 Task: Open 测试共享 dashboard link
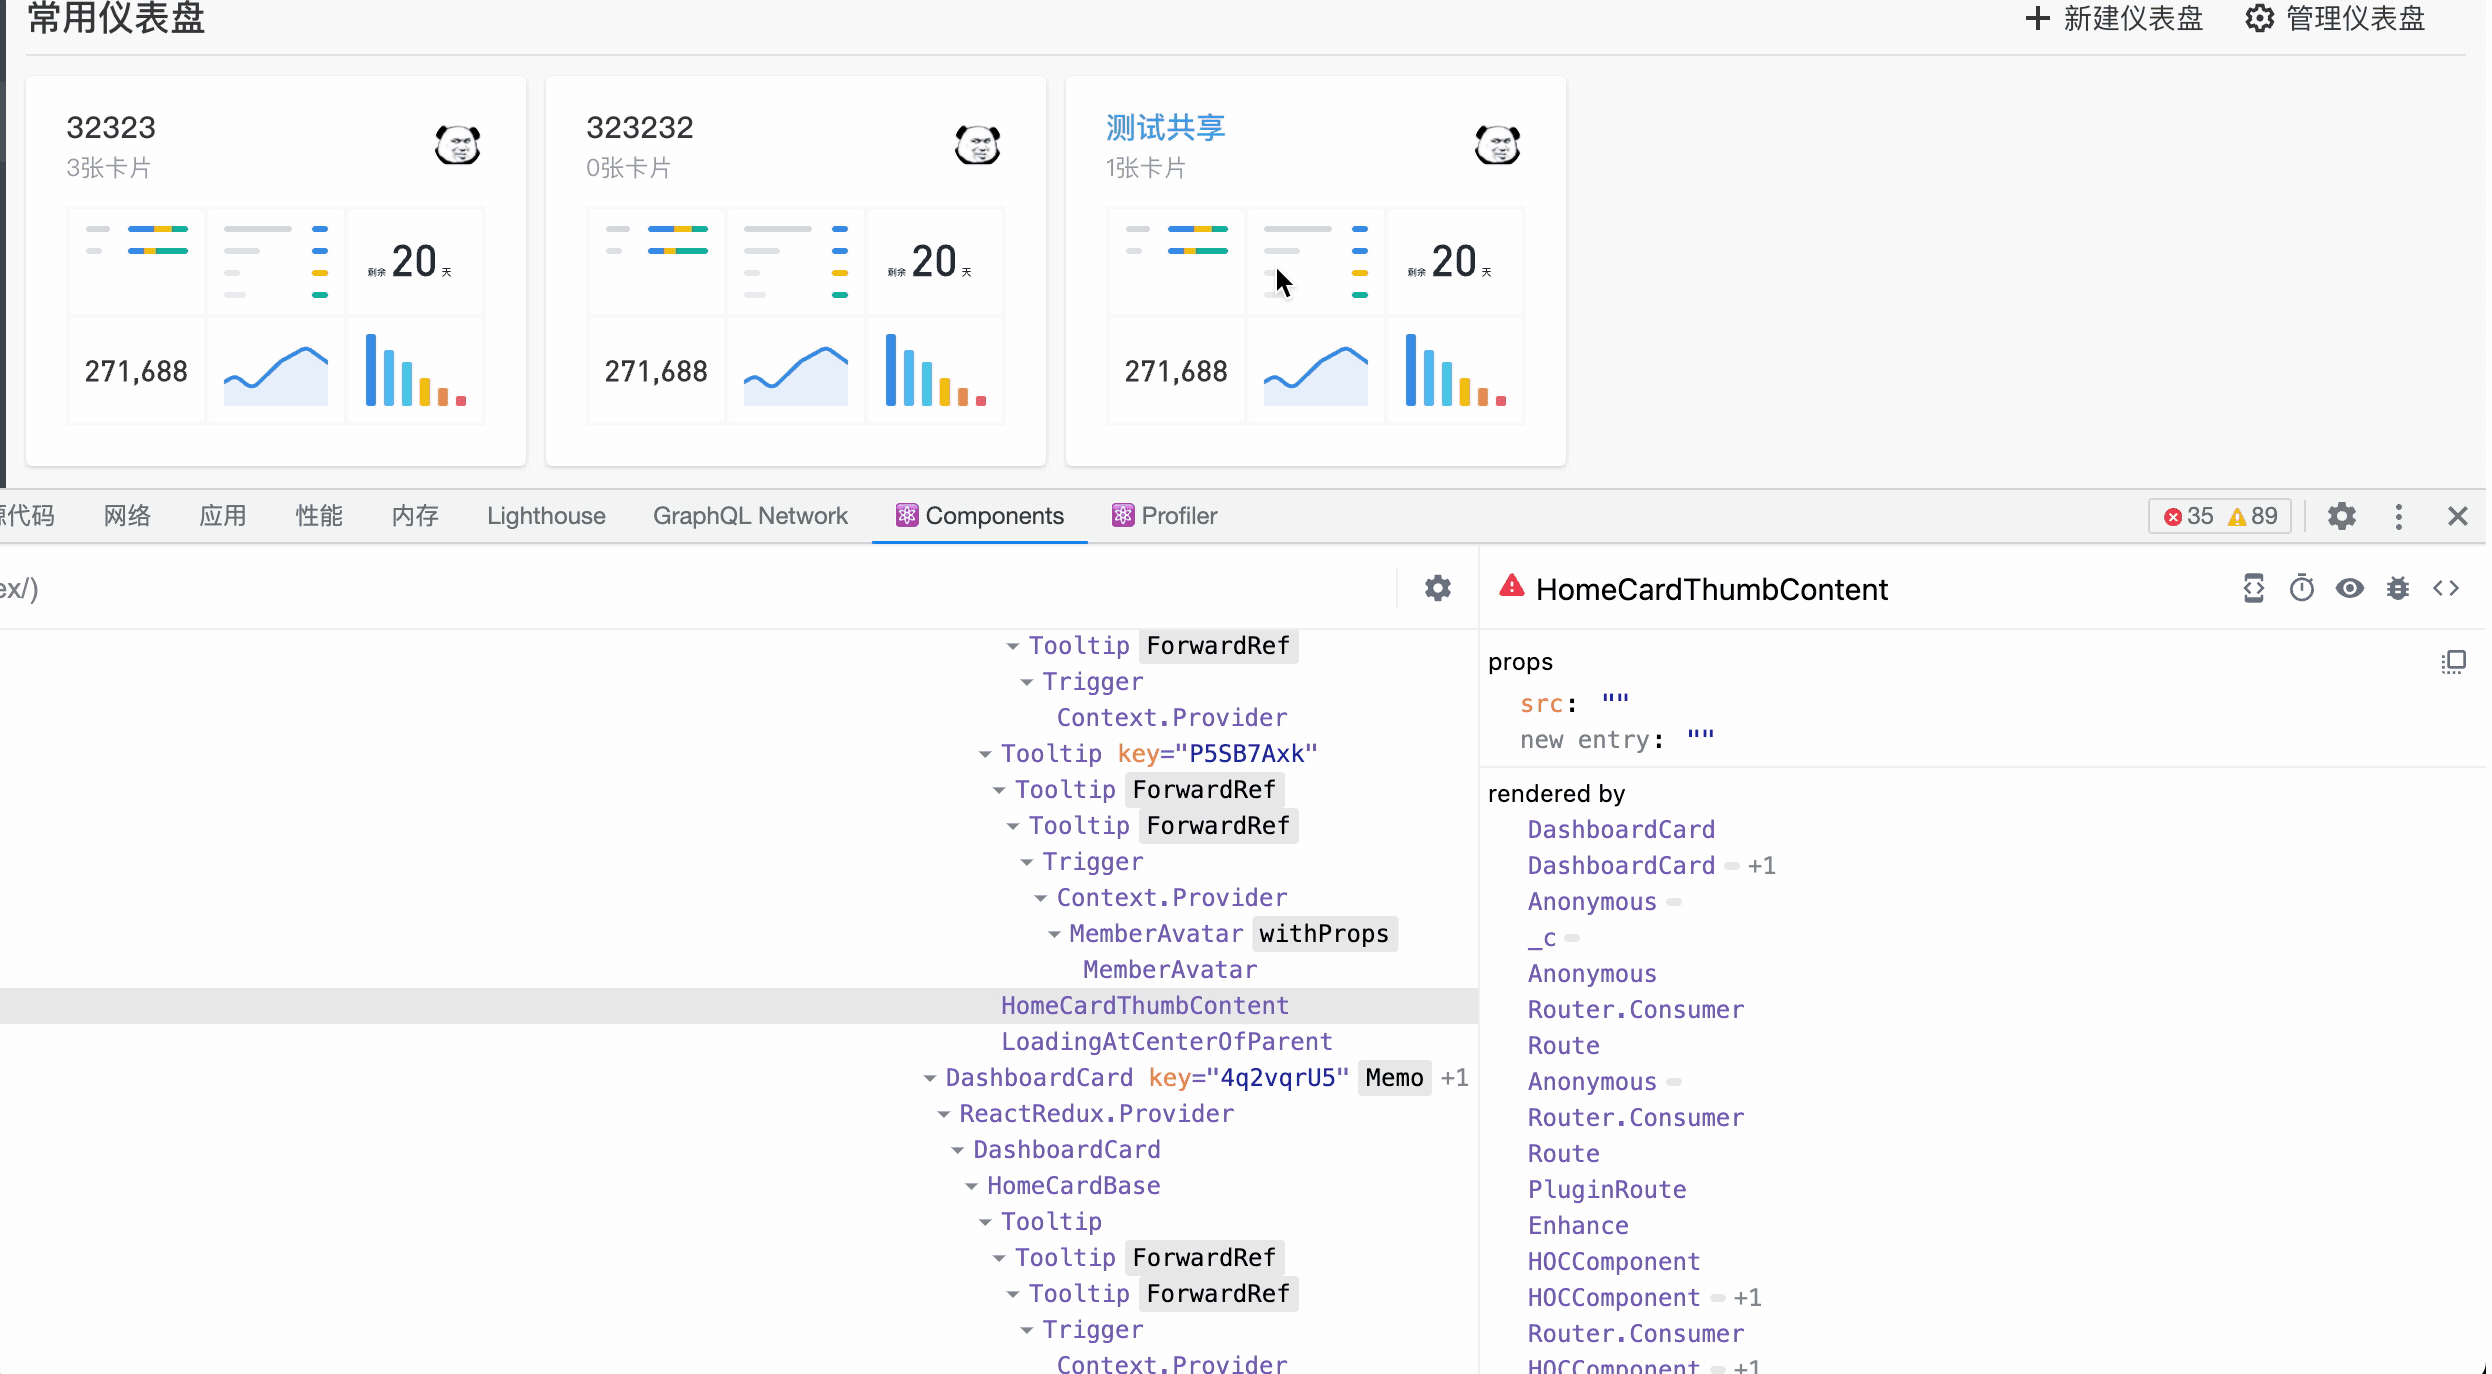click(x=1165, y=128)
